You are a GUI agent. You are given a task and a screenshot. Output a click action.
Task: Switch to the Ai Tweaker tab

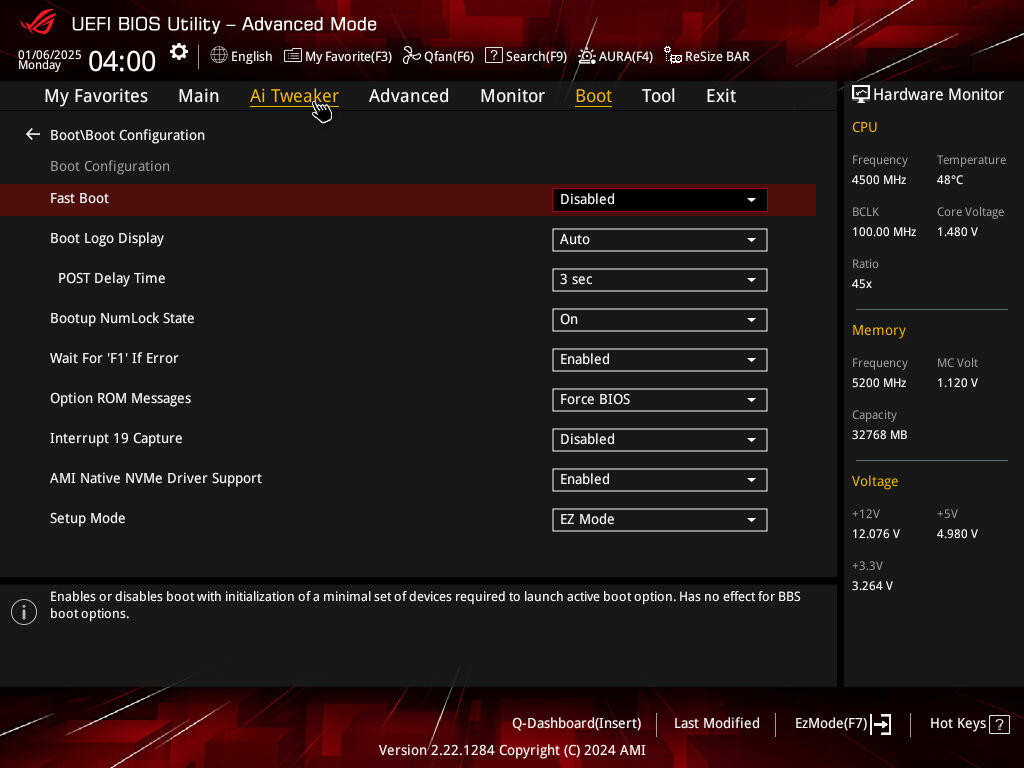(x=294, y=96)
